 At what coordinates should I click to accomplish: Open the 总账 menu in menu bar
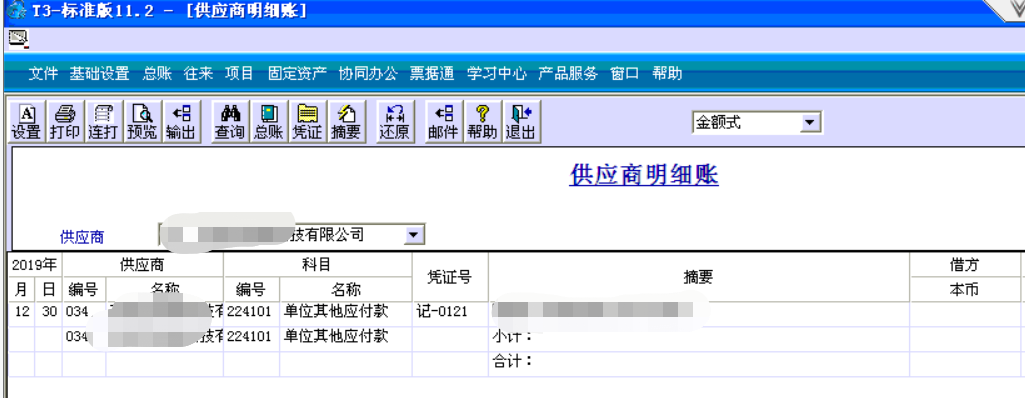[x=157, y=74]
